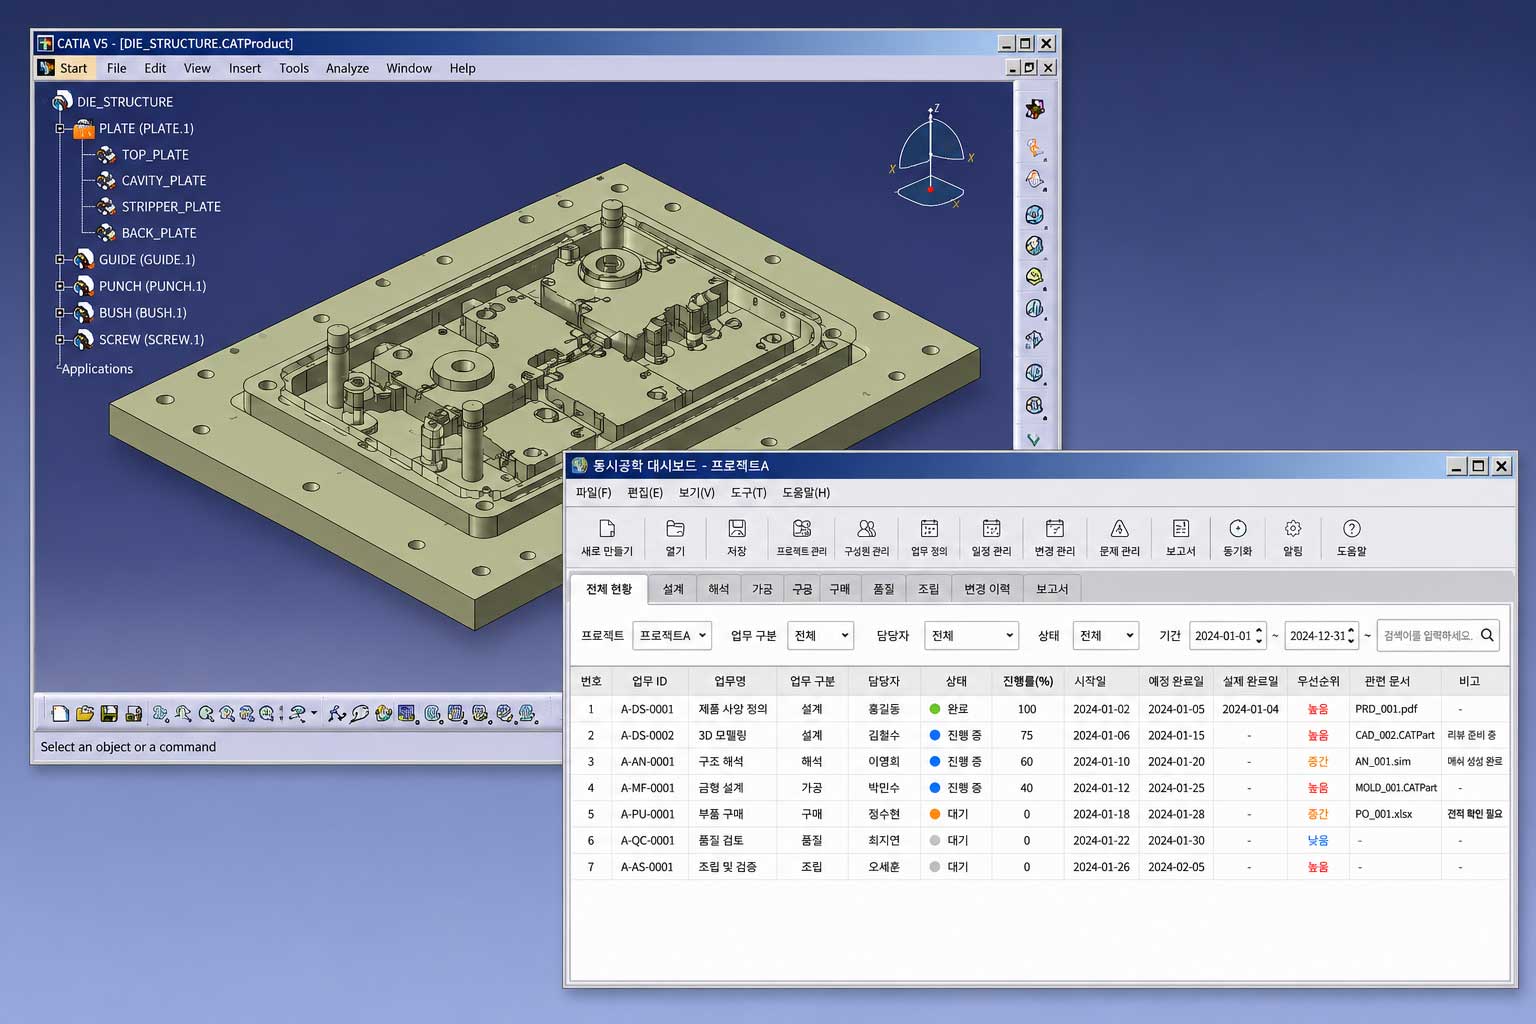Click the topmost icon in CATIA's right toolbar
The height and width of the screenshot is (1024, 1536).
pos(1034,108)
